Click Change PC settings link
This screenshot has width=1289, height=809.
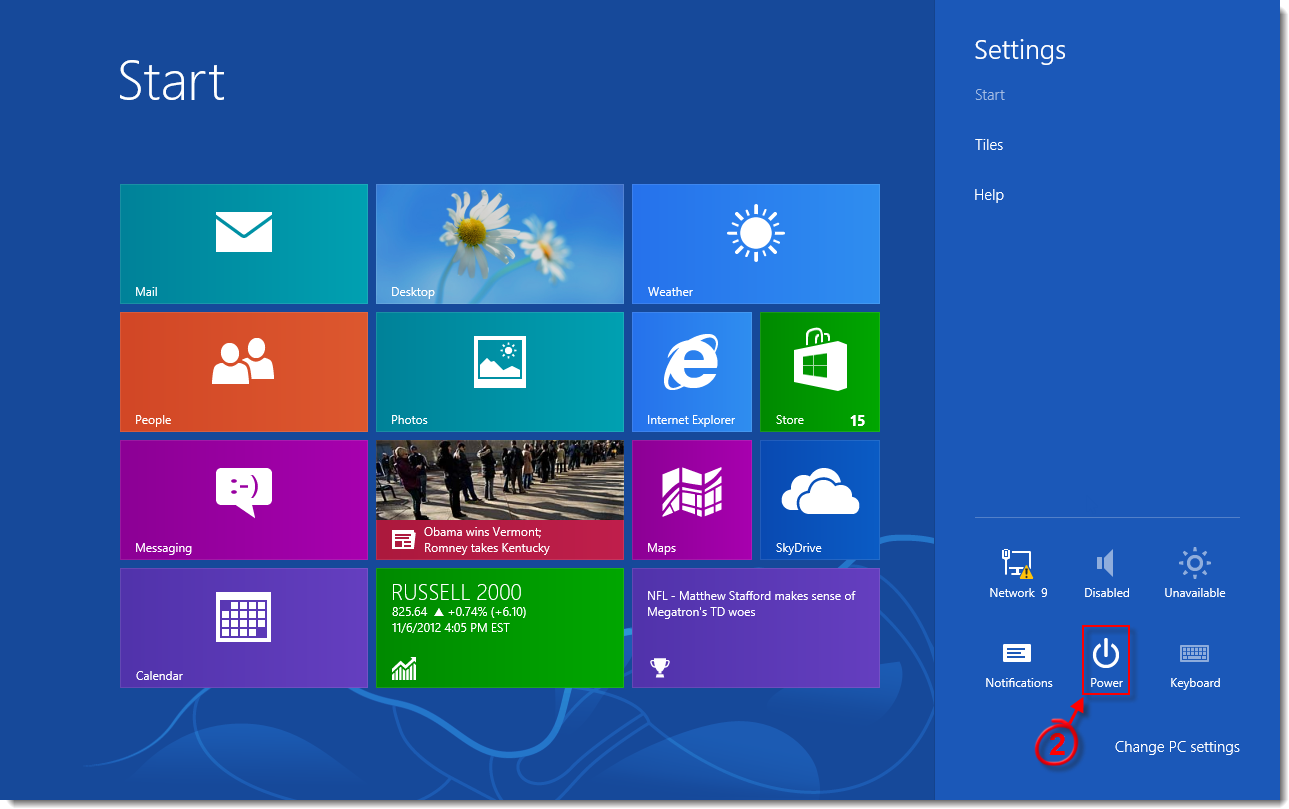tap(1177, 747)
